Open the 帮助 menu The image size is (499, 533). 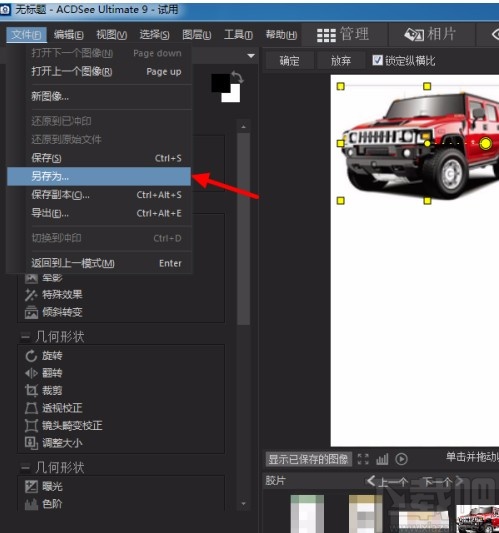click(281, 35)
